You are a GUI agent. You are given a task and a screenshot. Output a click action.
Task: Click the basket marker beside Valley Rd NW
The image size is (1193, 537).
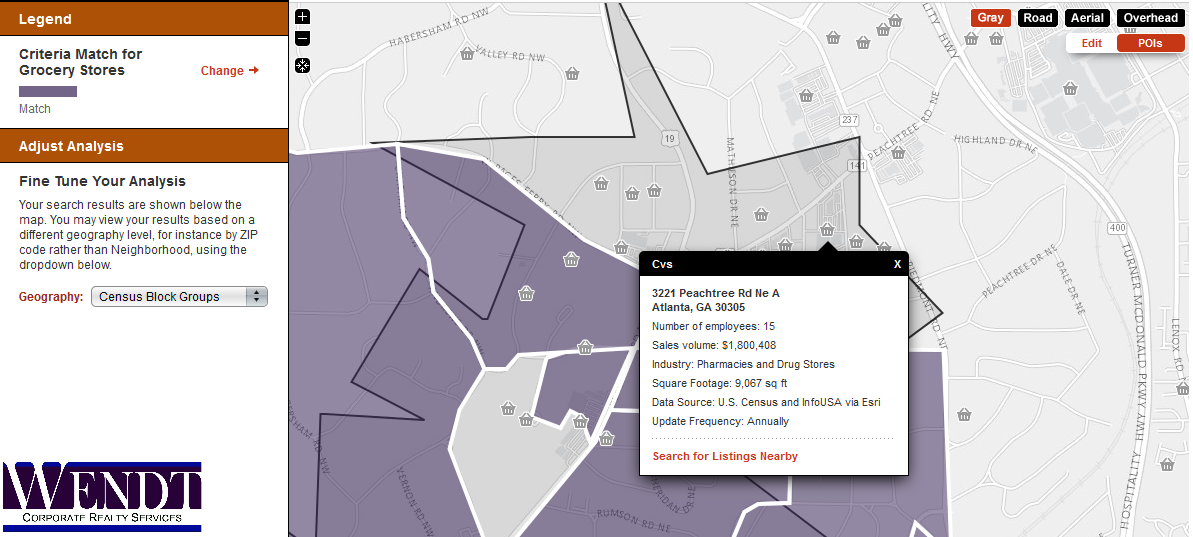tap(466, 53)
